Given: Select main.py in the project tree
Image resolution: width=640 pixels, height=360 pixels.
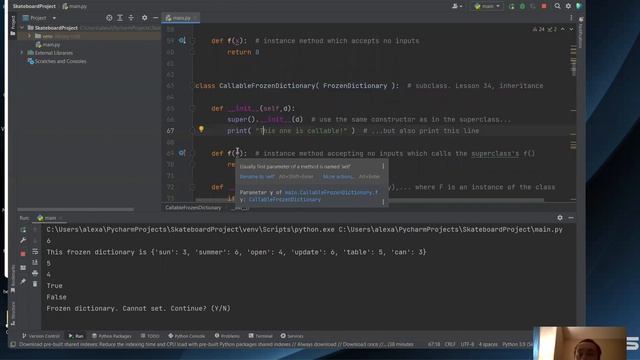Looking at the screenshot, I should 48,44.
